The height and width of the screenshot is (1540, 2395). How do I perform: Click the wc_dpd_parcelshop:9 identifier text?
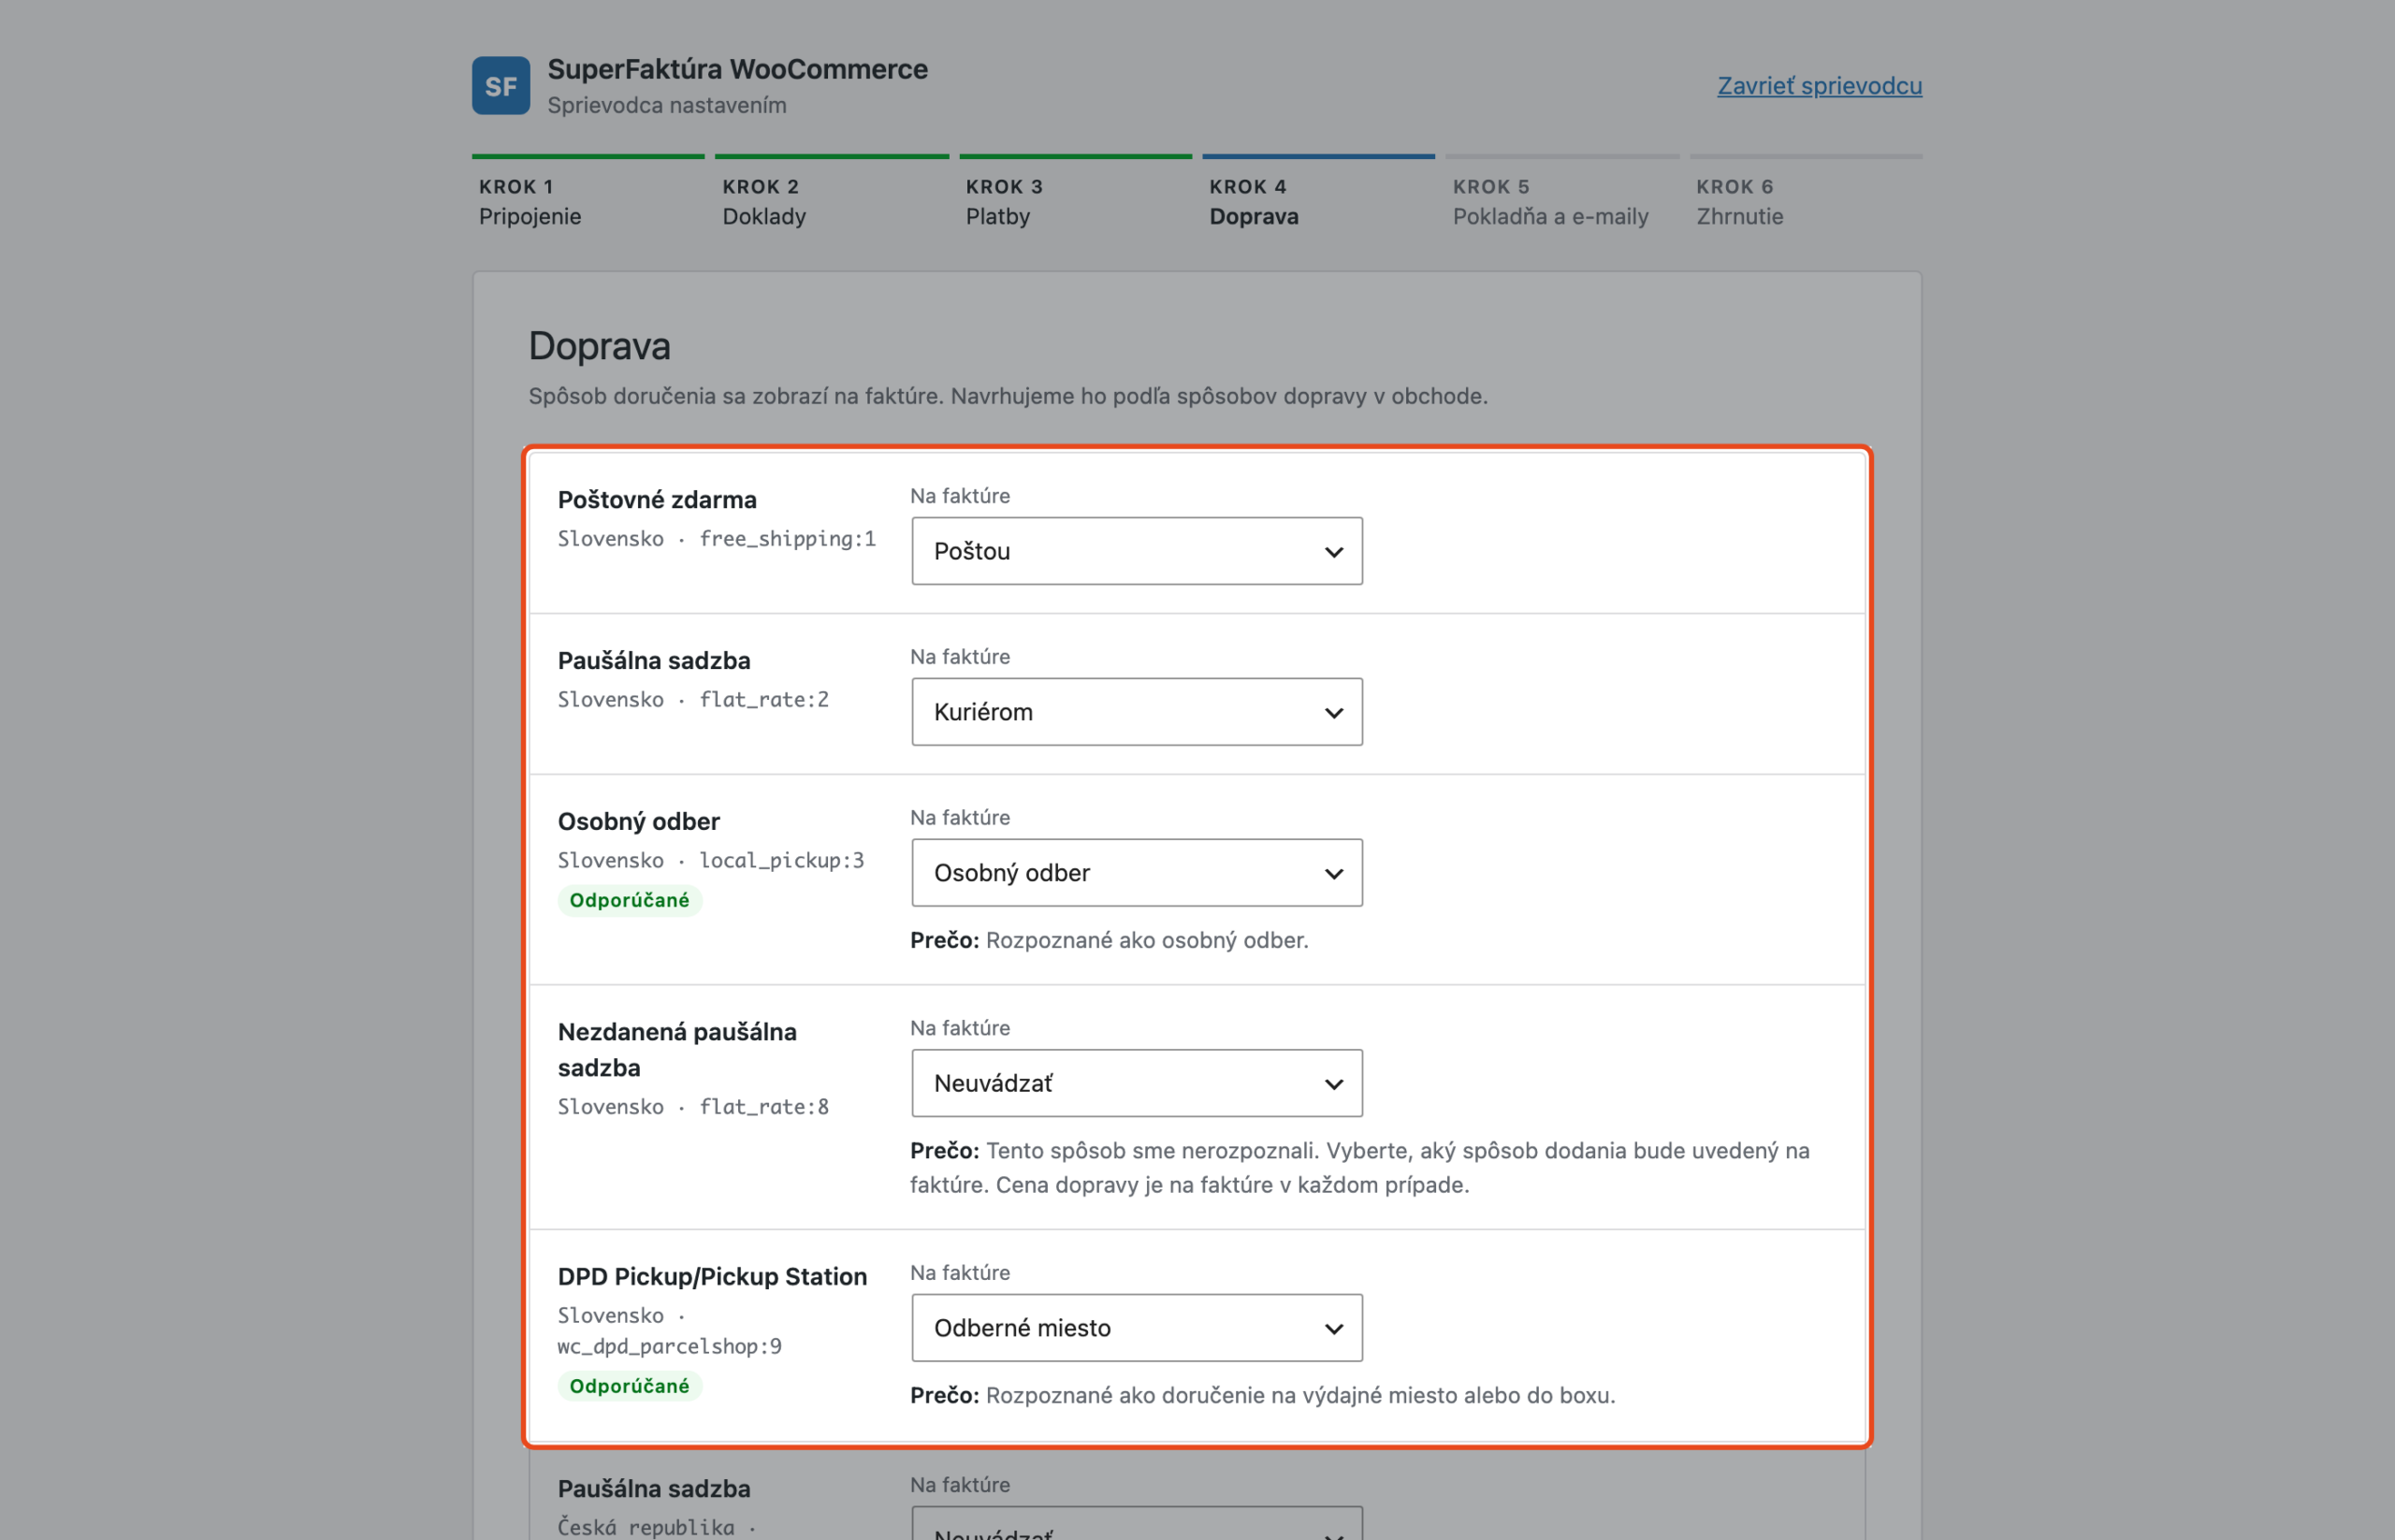point(670,1347)
